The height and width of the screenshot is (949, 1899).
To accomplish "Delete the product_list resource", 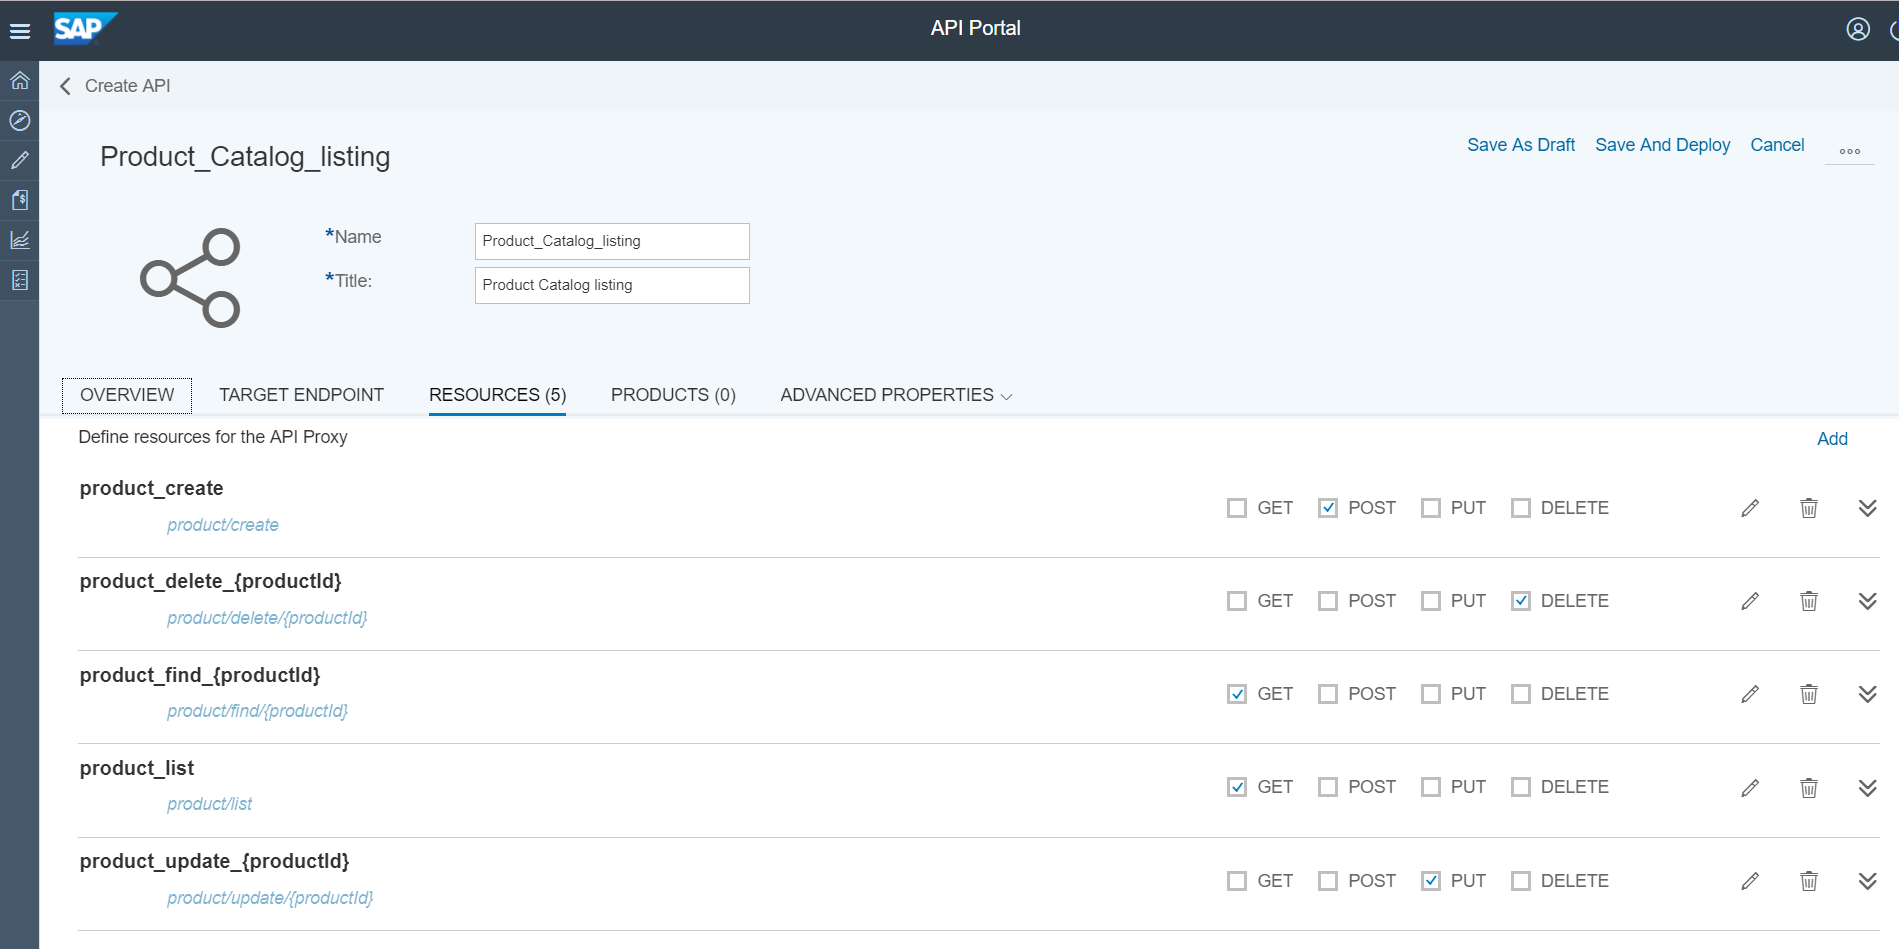I will 1808,788.
